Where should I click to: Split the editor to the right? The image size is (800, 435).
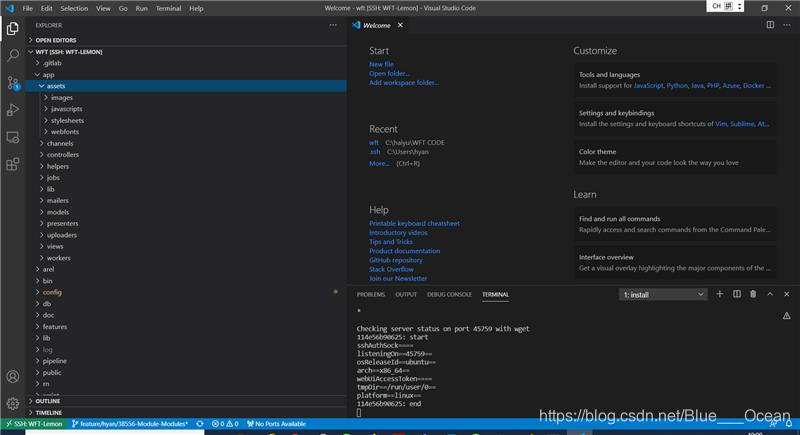click(770, 25)
